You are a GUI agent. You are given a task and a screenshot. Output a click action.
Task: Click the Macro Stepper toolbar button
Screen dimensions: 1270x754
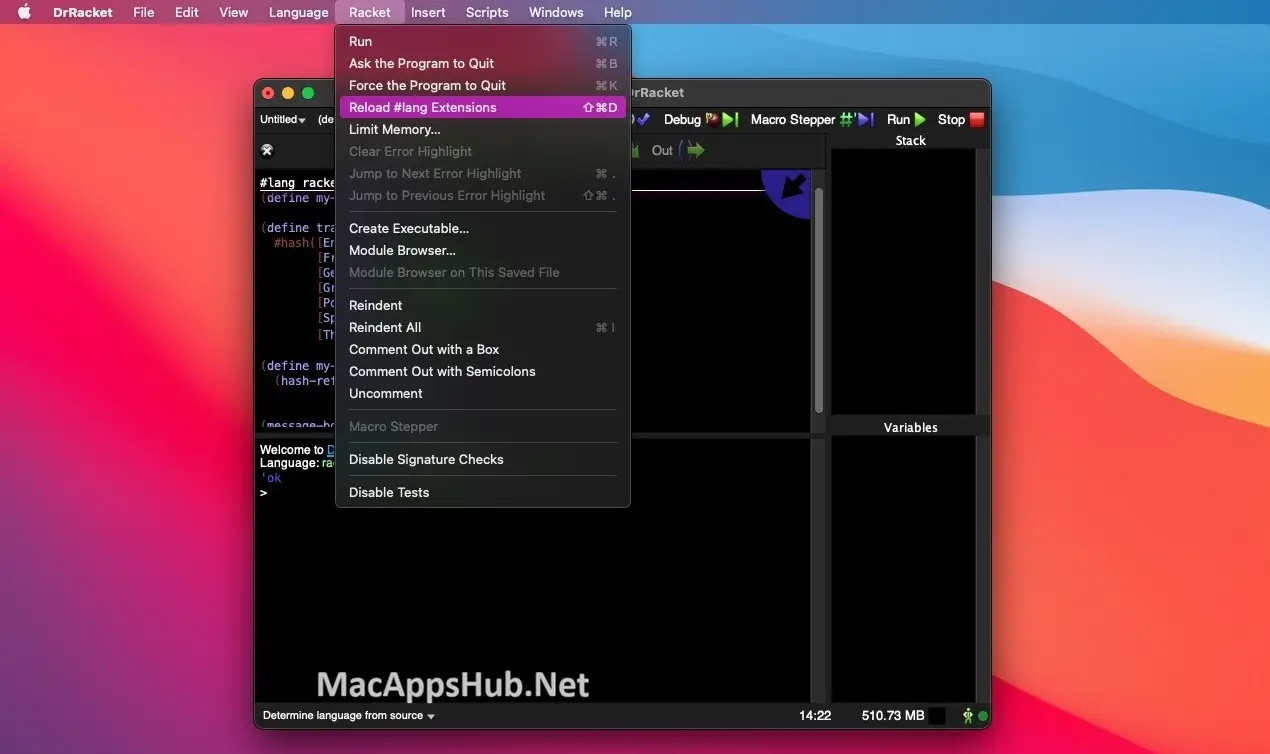tap(811, 119)
